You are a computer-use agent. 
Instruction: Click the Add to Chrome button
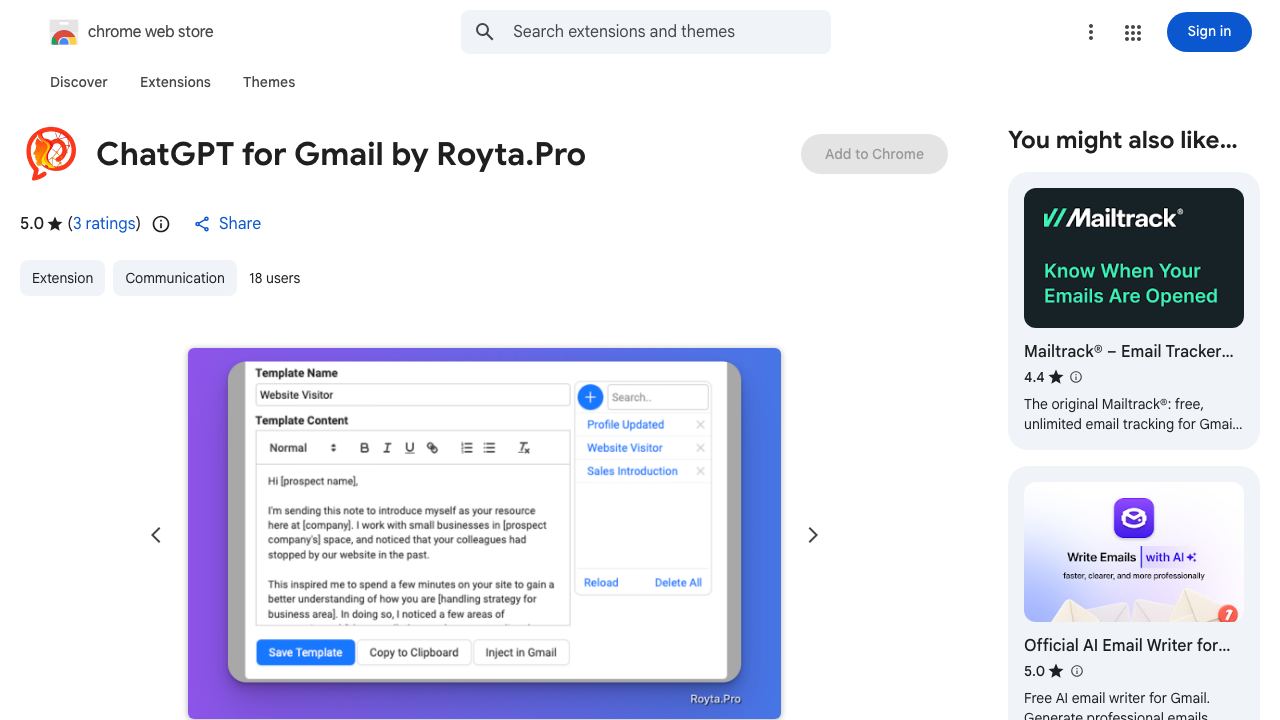coord(874,154)
